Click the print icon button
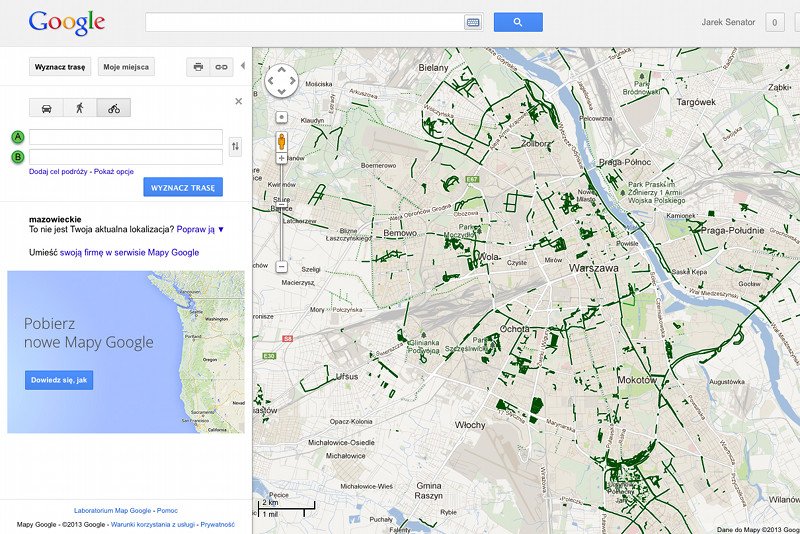Screen dimensions: 800x534 (198, 67)
